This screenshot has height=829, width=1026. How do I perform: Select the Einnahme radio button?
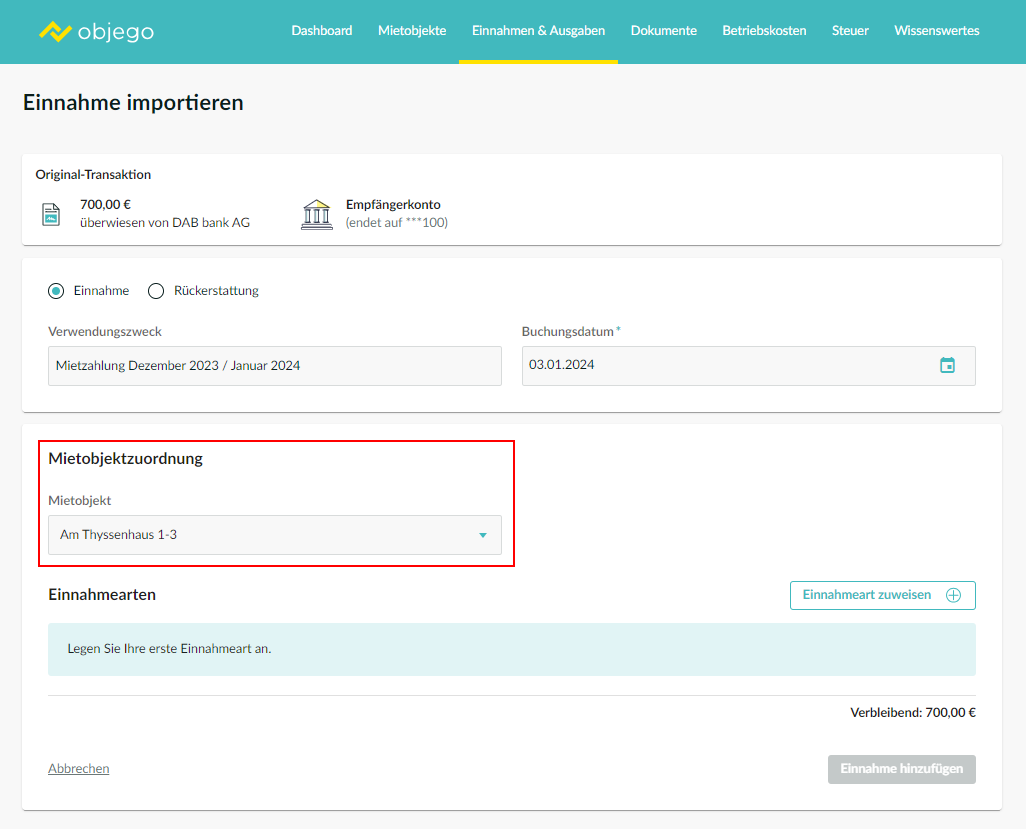56,291
